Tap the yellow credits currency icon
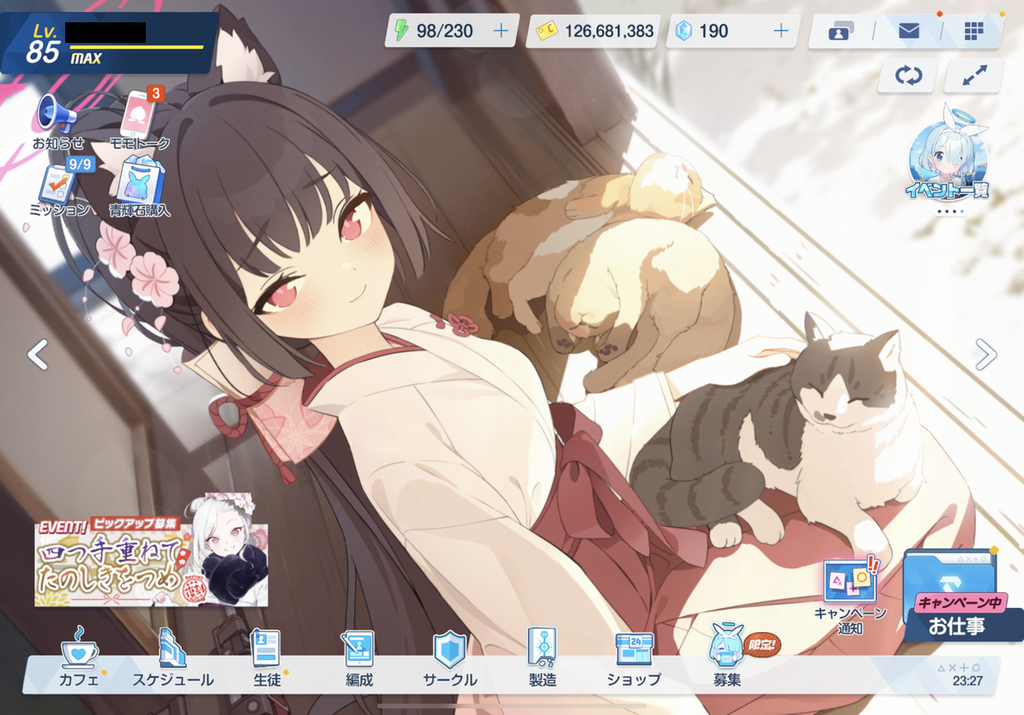Image resolution: width=1024 pixels, height=715 pixels. 547,31
